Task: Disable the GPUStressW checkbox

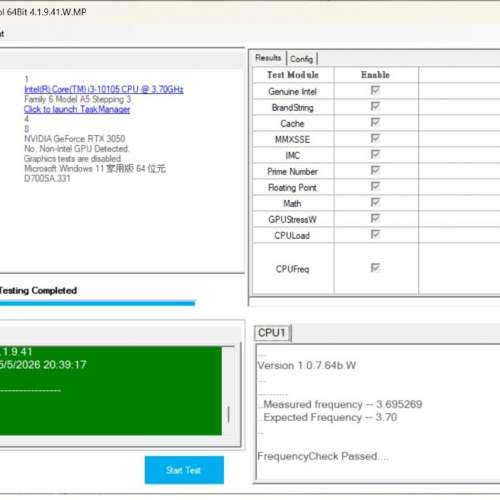Action: [x=375, y=218]
